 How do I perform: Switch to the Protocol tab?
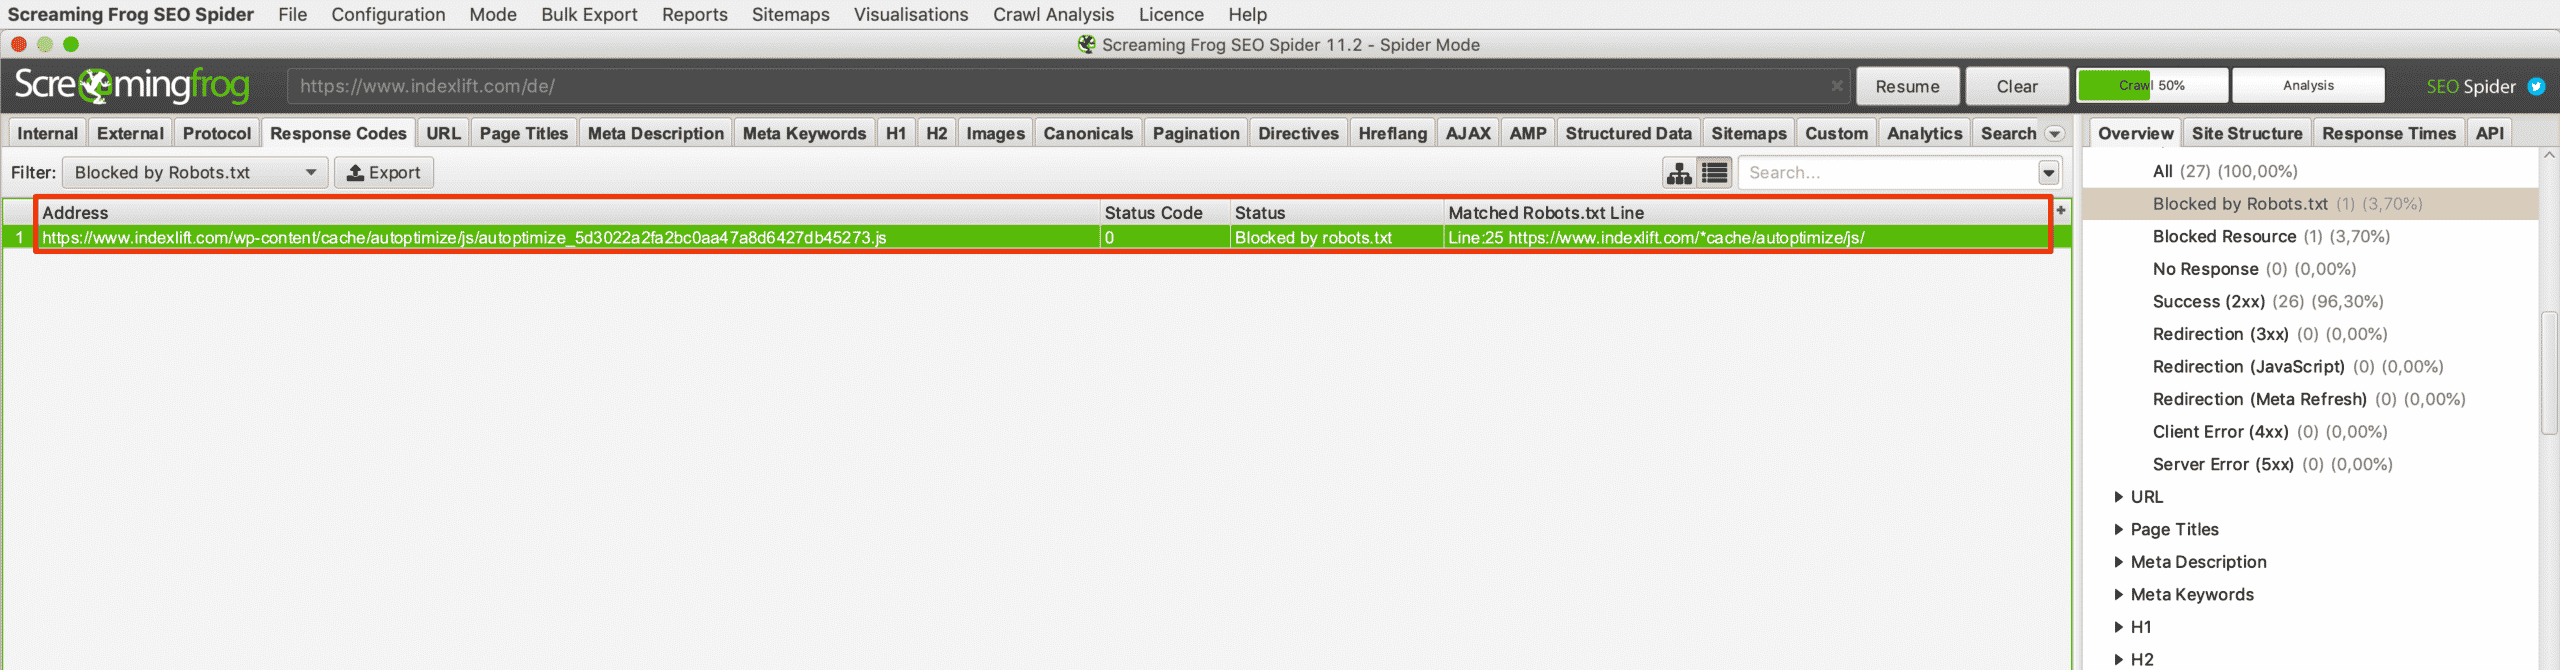tap(217, 133)
